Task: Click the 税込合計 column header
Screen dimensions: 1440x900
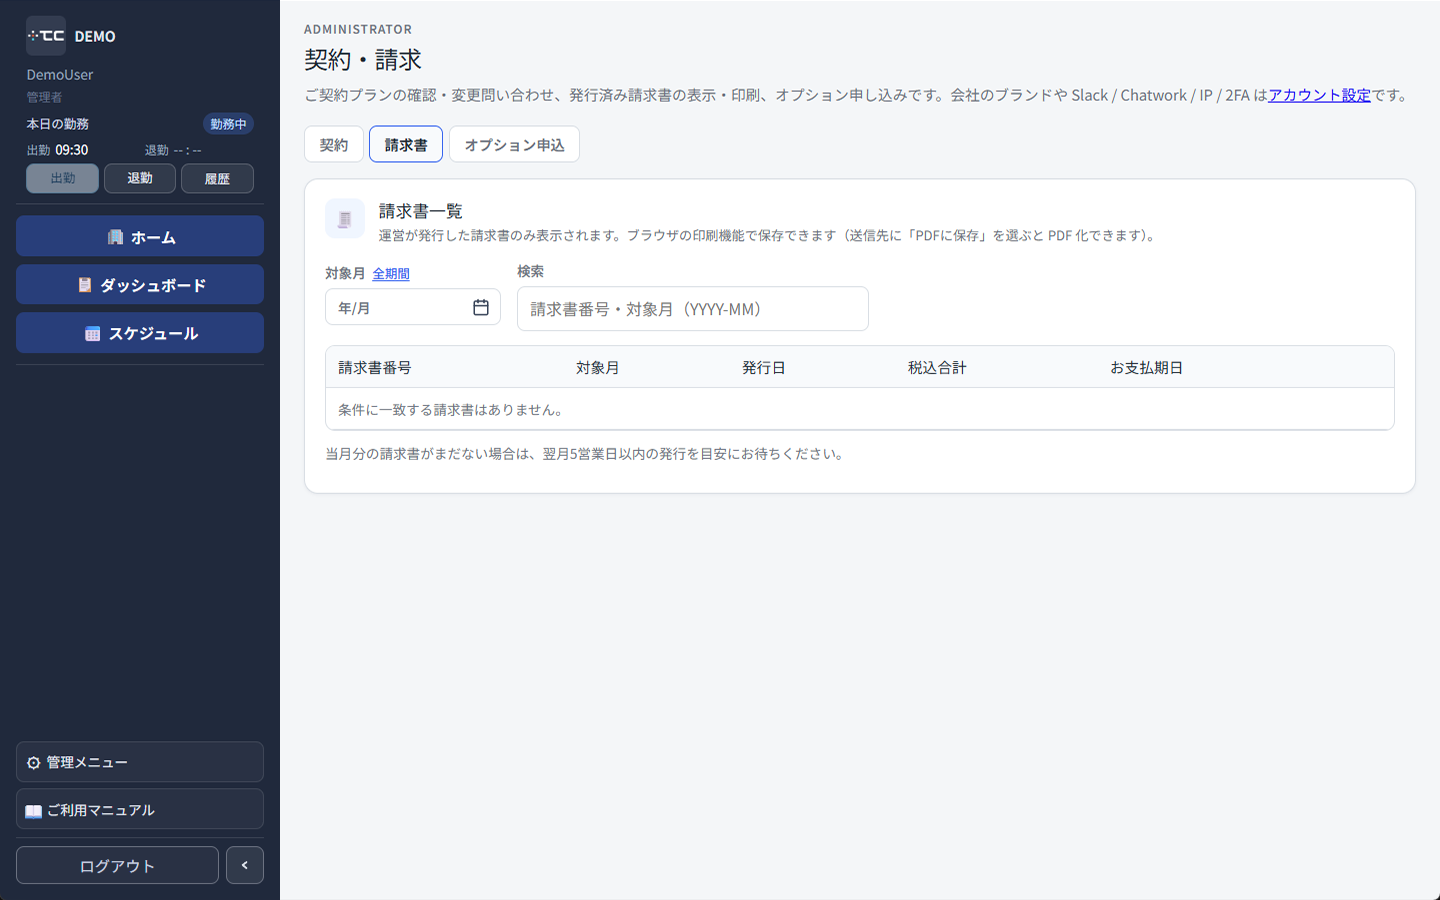Action: [x=937, y=368]
